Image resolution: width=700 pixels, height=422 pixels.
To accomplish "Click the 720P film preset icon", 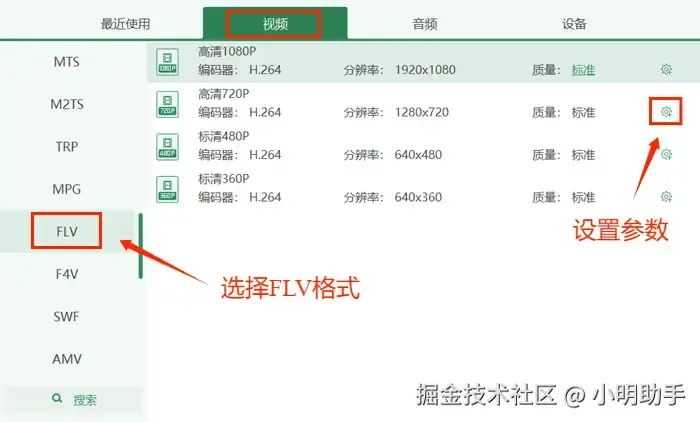I will pyautogui.click(x=167, y=104).
